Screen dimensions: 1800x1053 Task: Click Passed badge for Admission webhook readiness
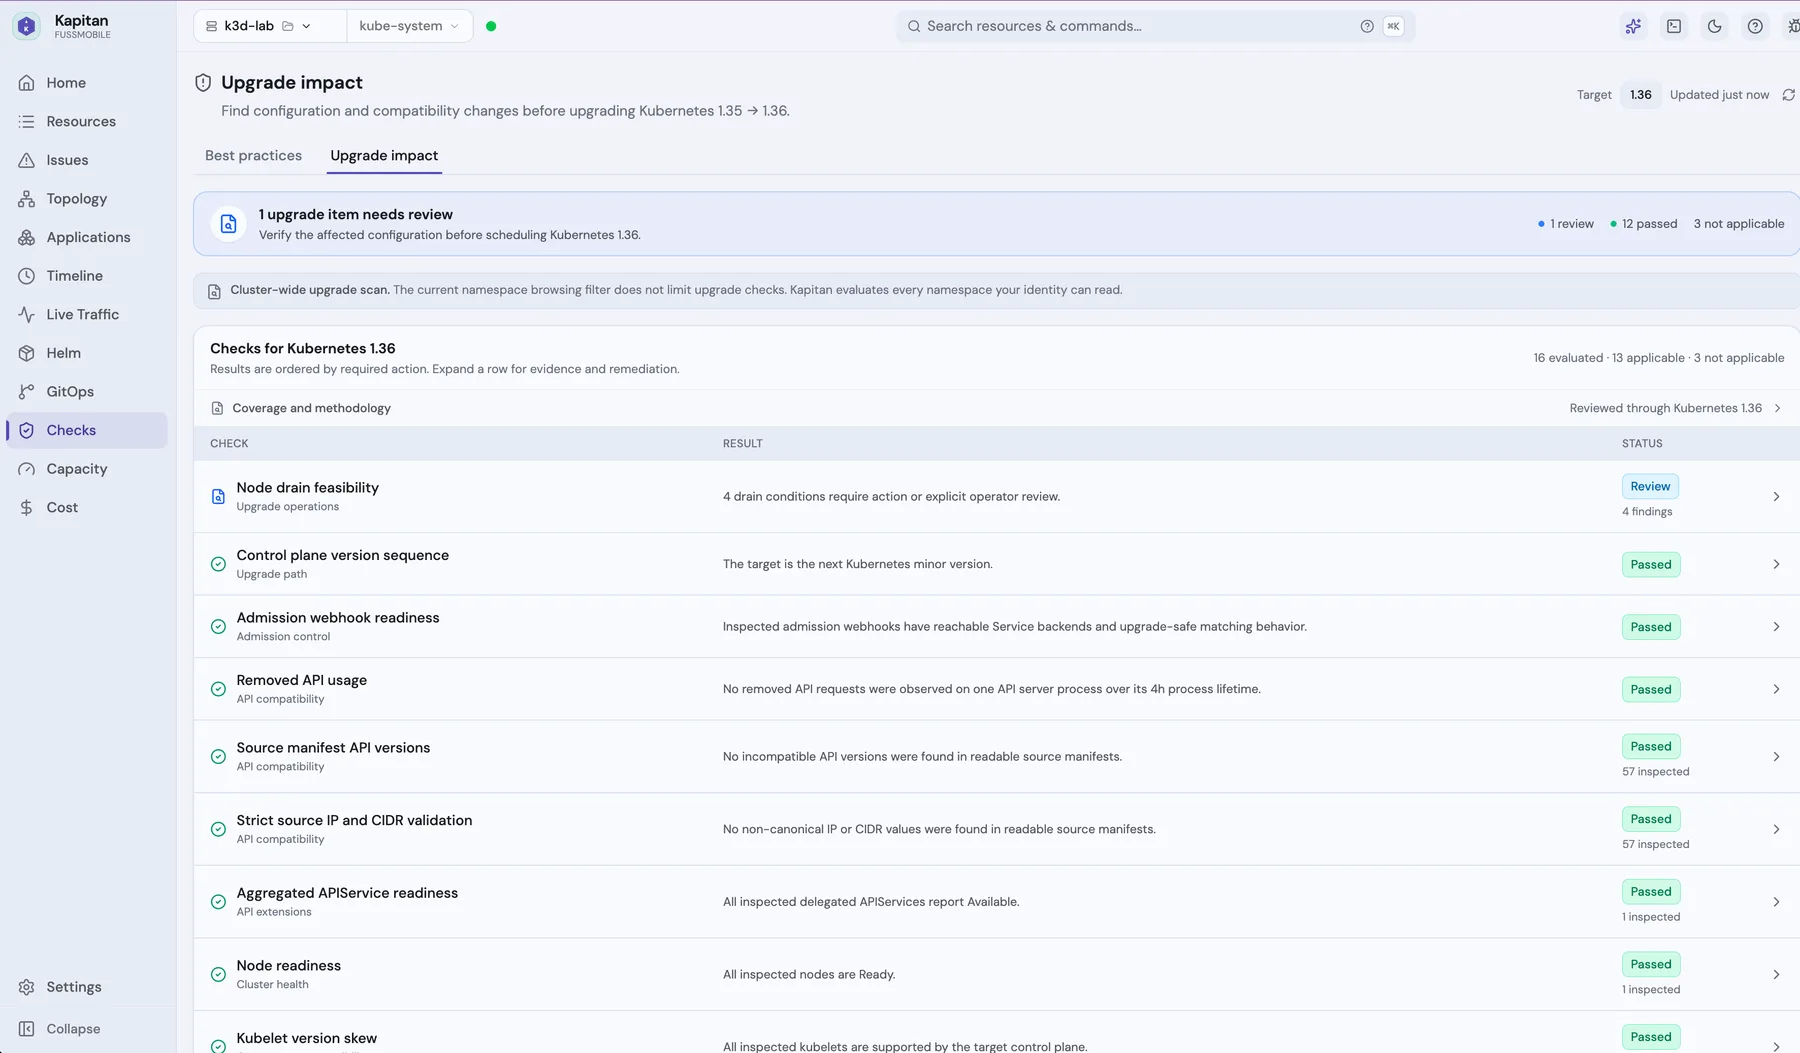(x=1651, y=627)
